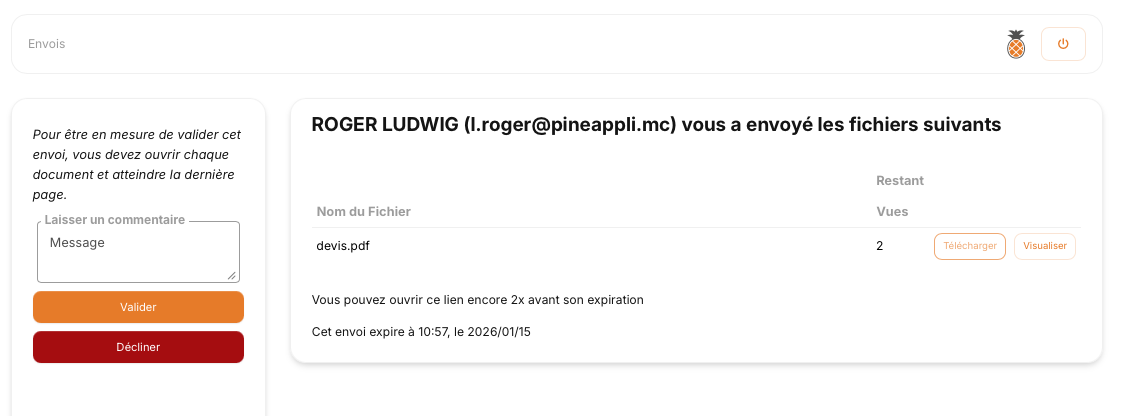
Task: Open the Envois navigation item
Action: [47, 44]
